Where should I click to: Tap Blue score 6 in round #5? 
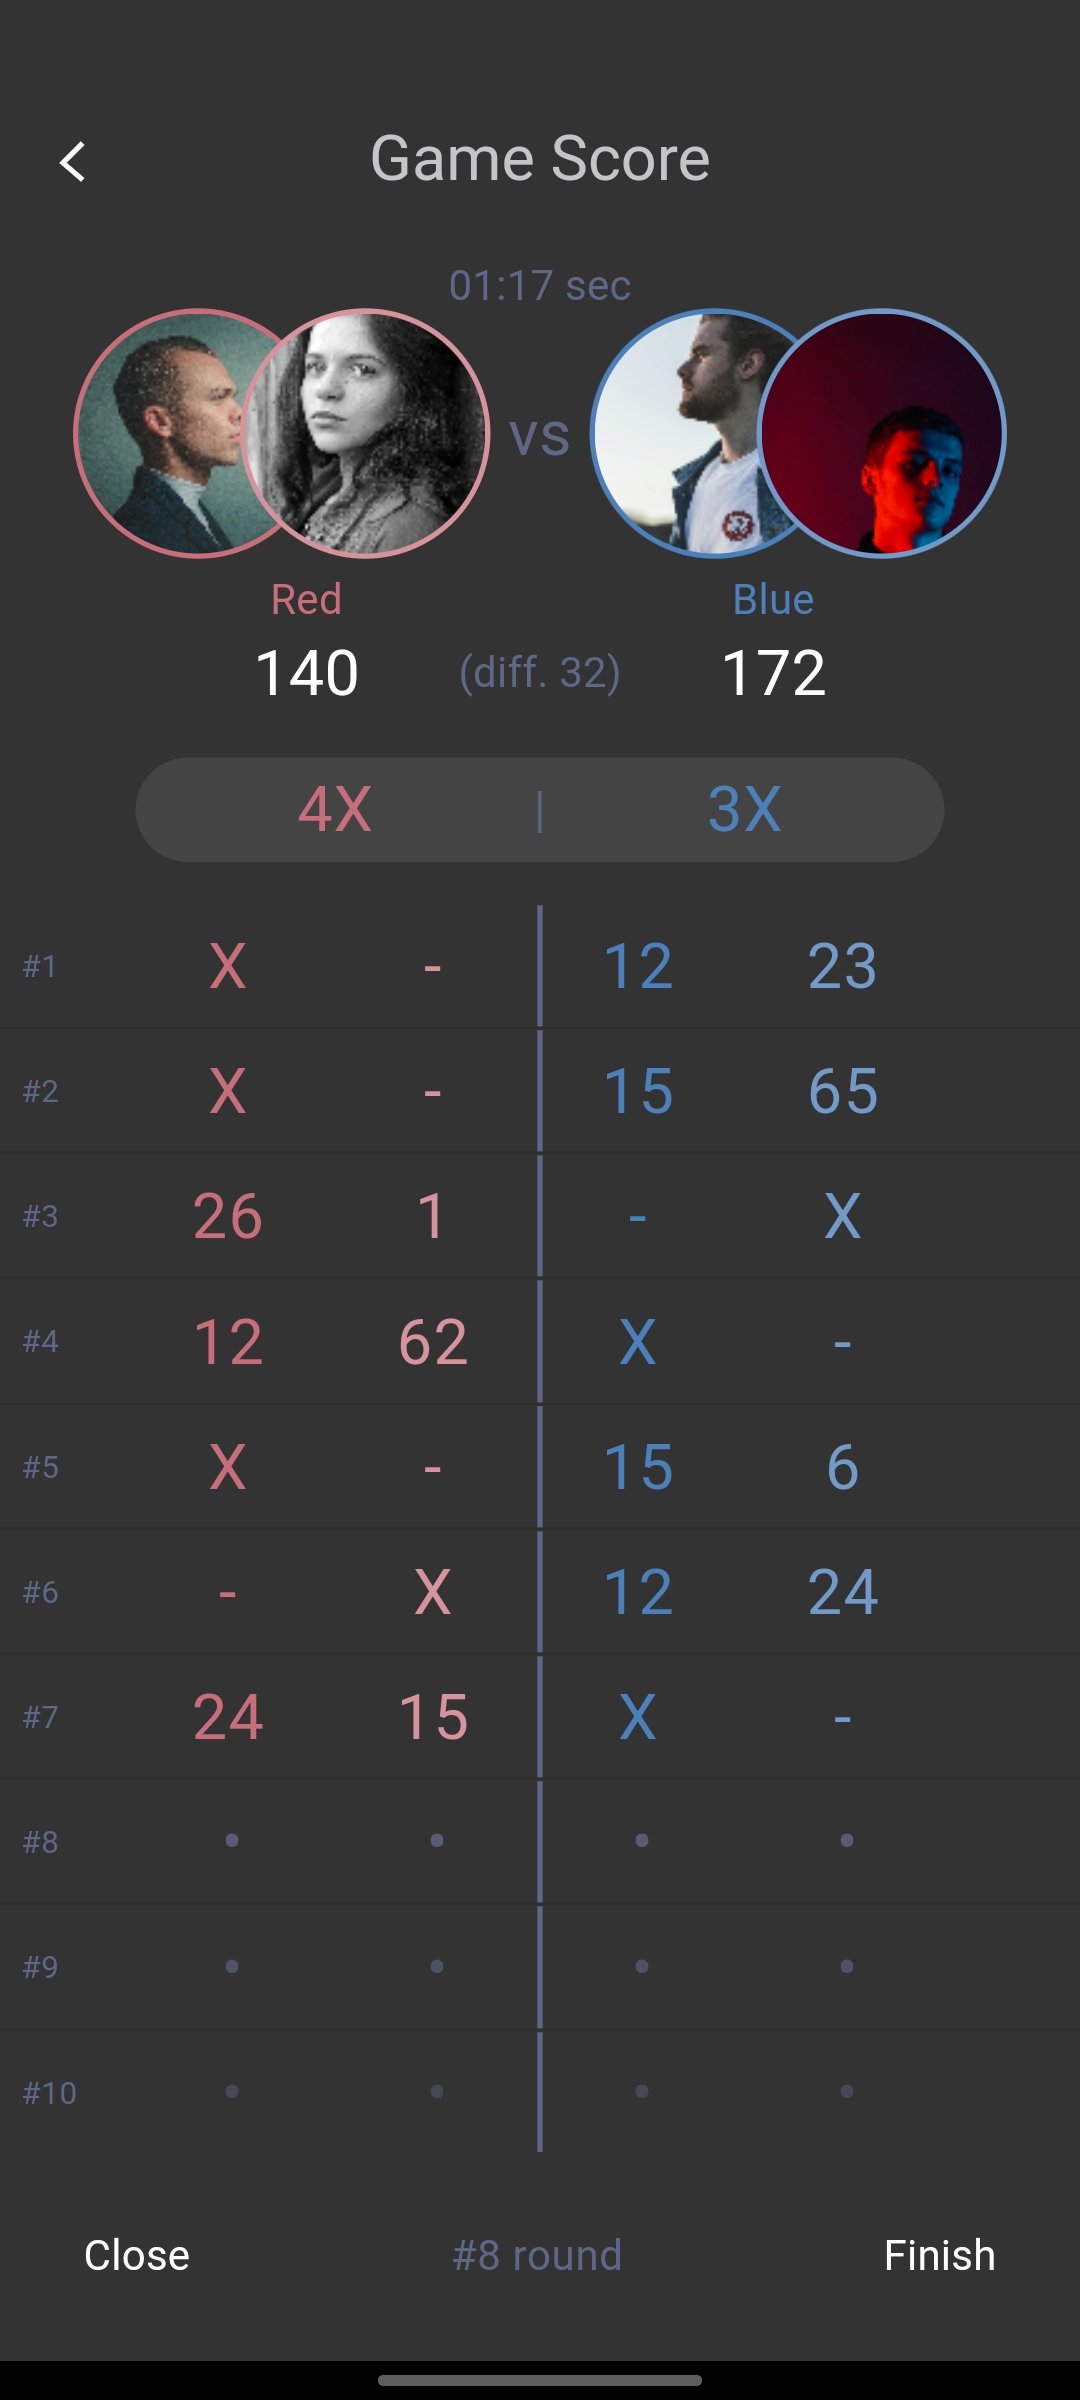[x=843, y=1467]
